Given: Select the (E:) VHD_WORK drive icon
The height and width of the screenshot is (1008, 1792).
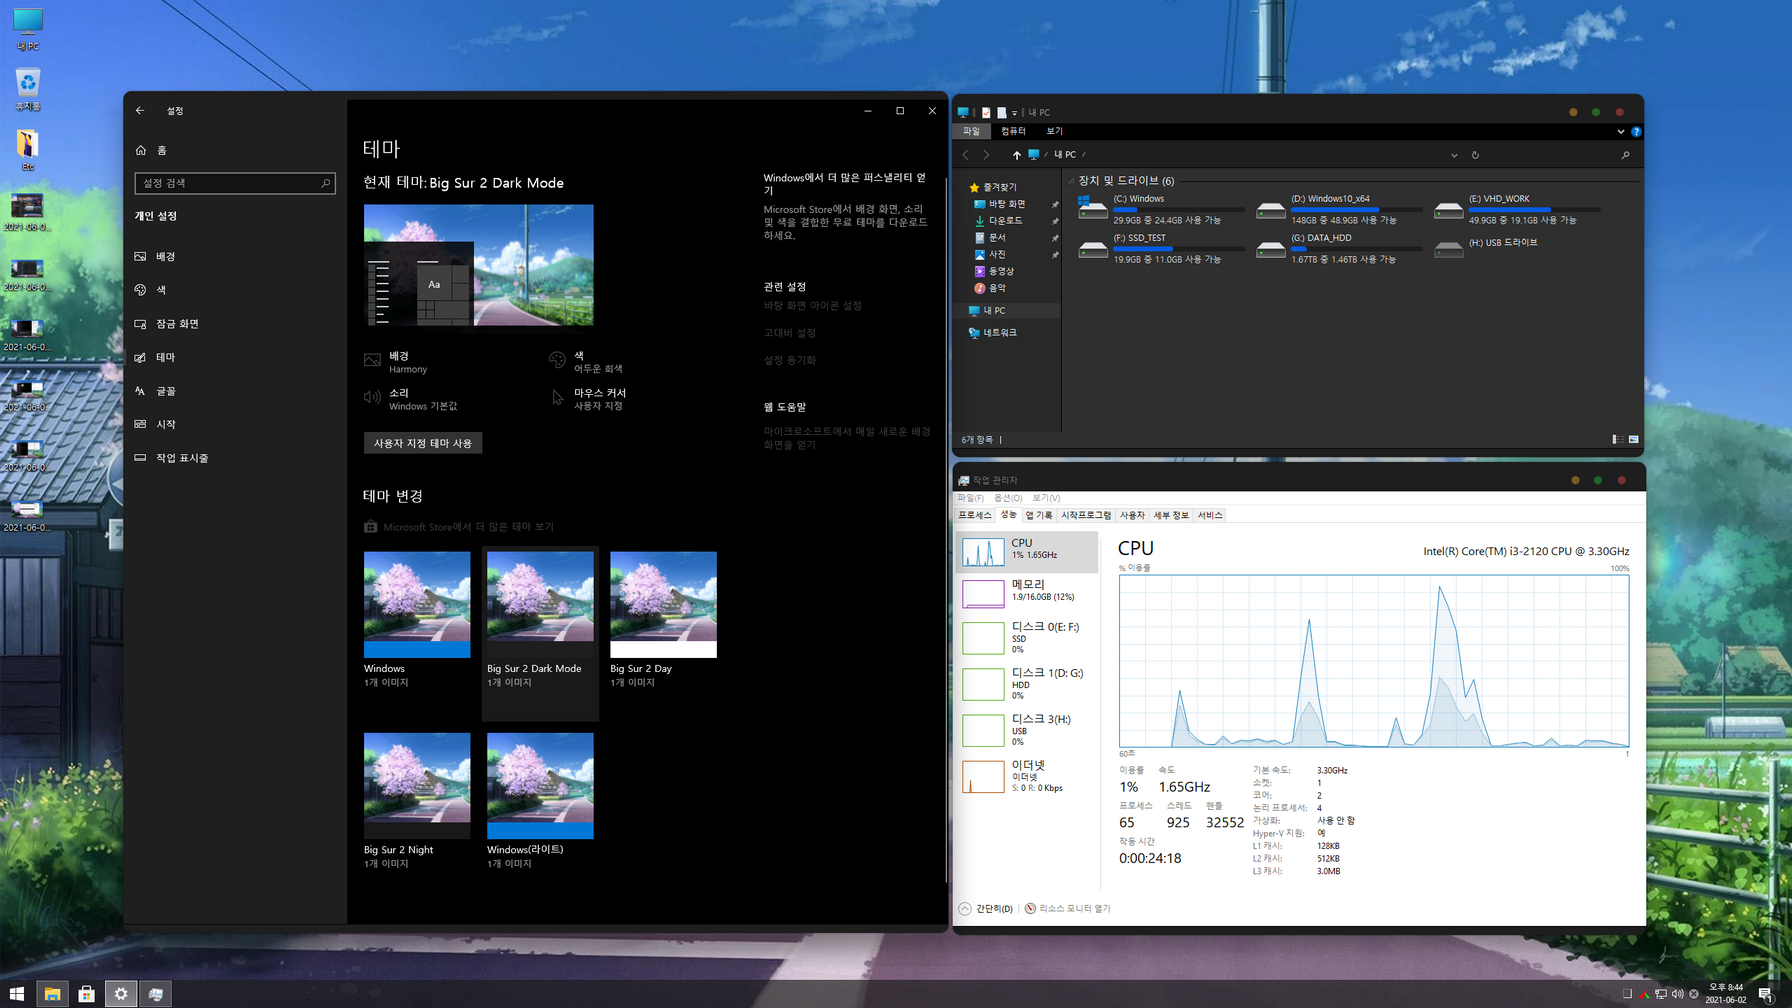Looking at the screenshot, I should click(x=1448, y=210).
